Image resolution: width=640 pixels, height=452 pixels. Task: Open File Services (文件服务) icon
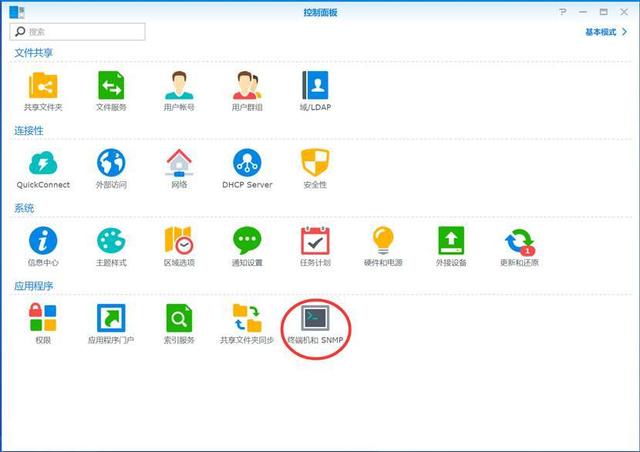(x=111, y=85)
